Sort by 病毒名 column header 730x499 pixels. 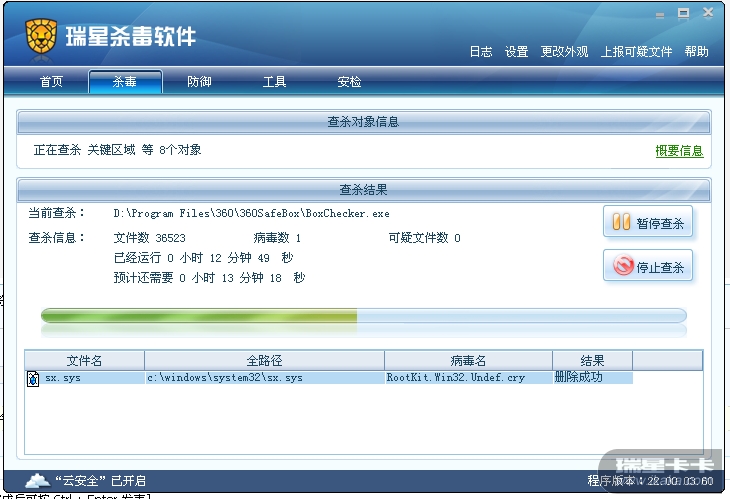point(468,361)
